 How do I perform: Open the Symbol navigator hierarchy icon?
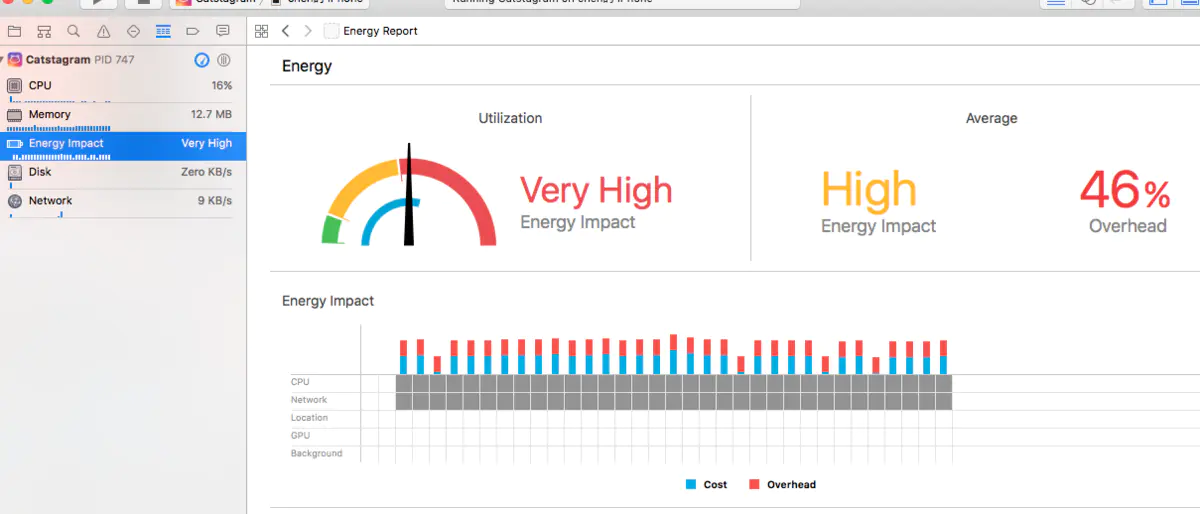click(44, 31)
